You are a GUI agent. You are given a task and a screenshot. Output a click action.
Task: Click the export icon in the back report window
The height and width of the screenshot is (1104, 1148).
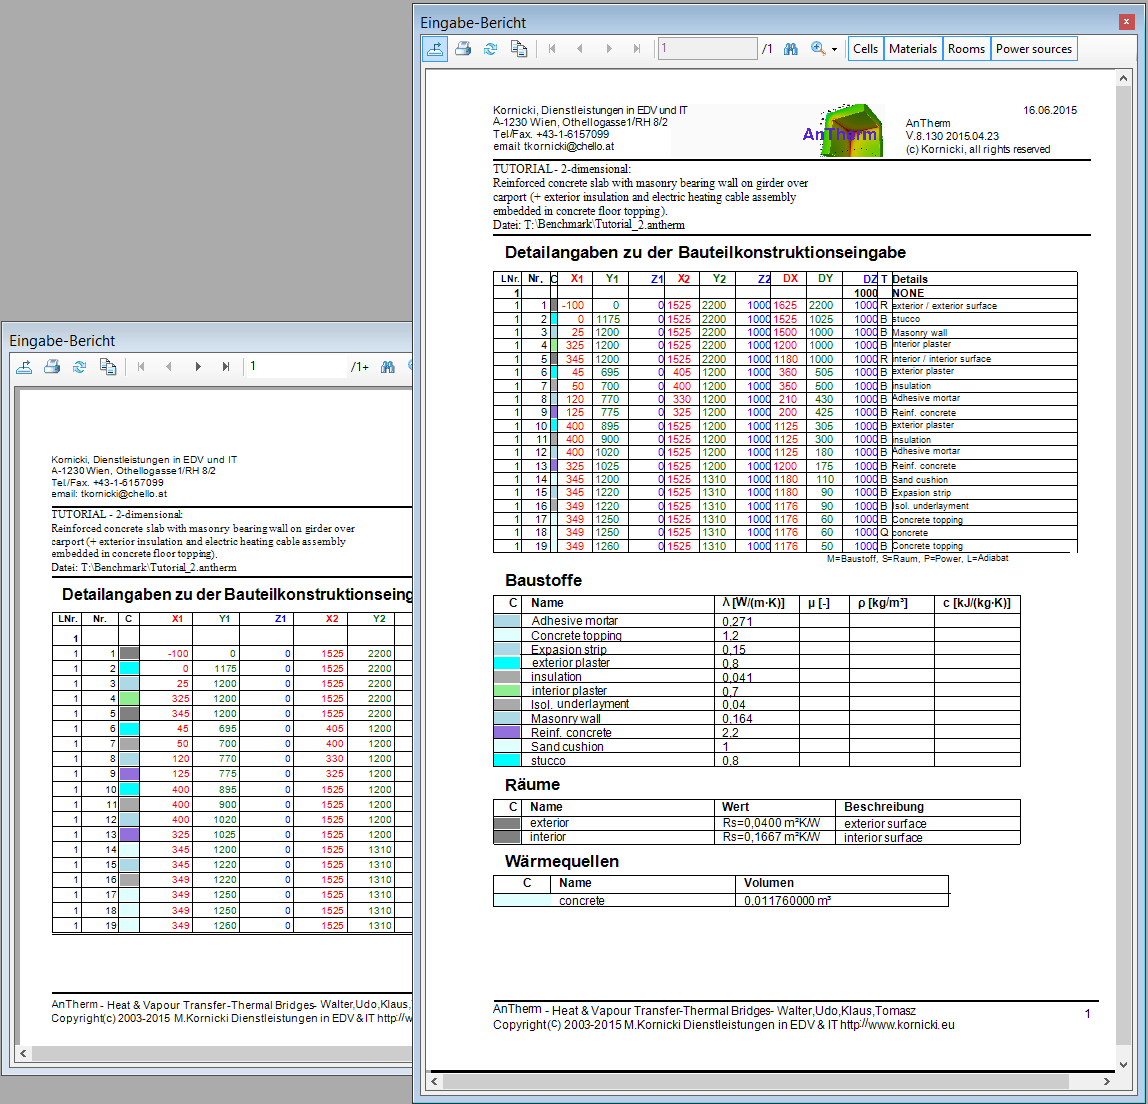[x=24, y=367]
